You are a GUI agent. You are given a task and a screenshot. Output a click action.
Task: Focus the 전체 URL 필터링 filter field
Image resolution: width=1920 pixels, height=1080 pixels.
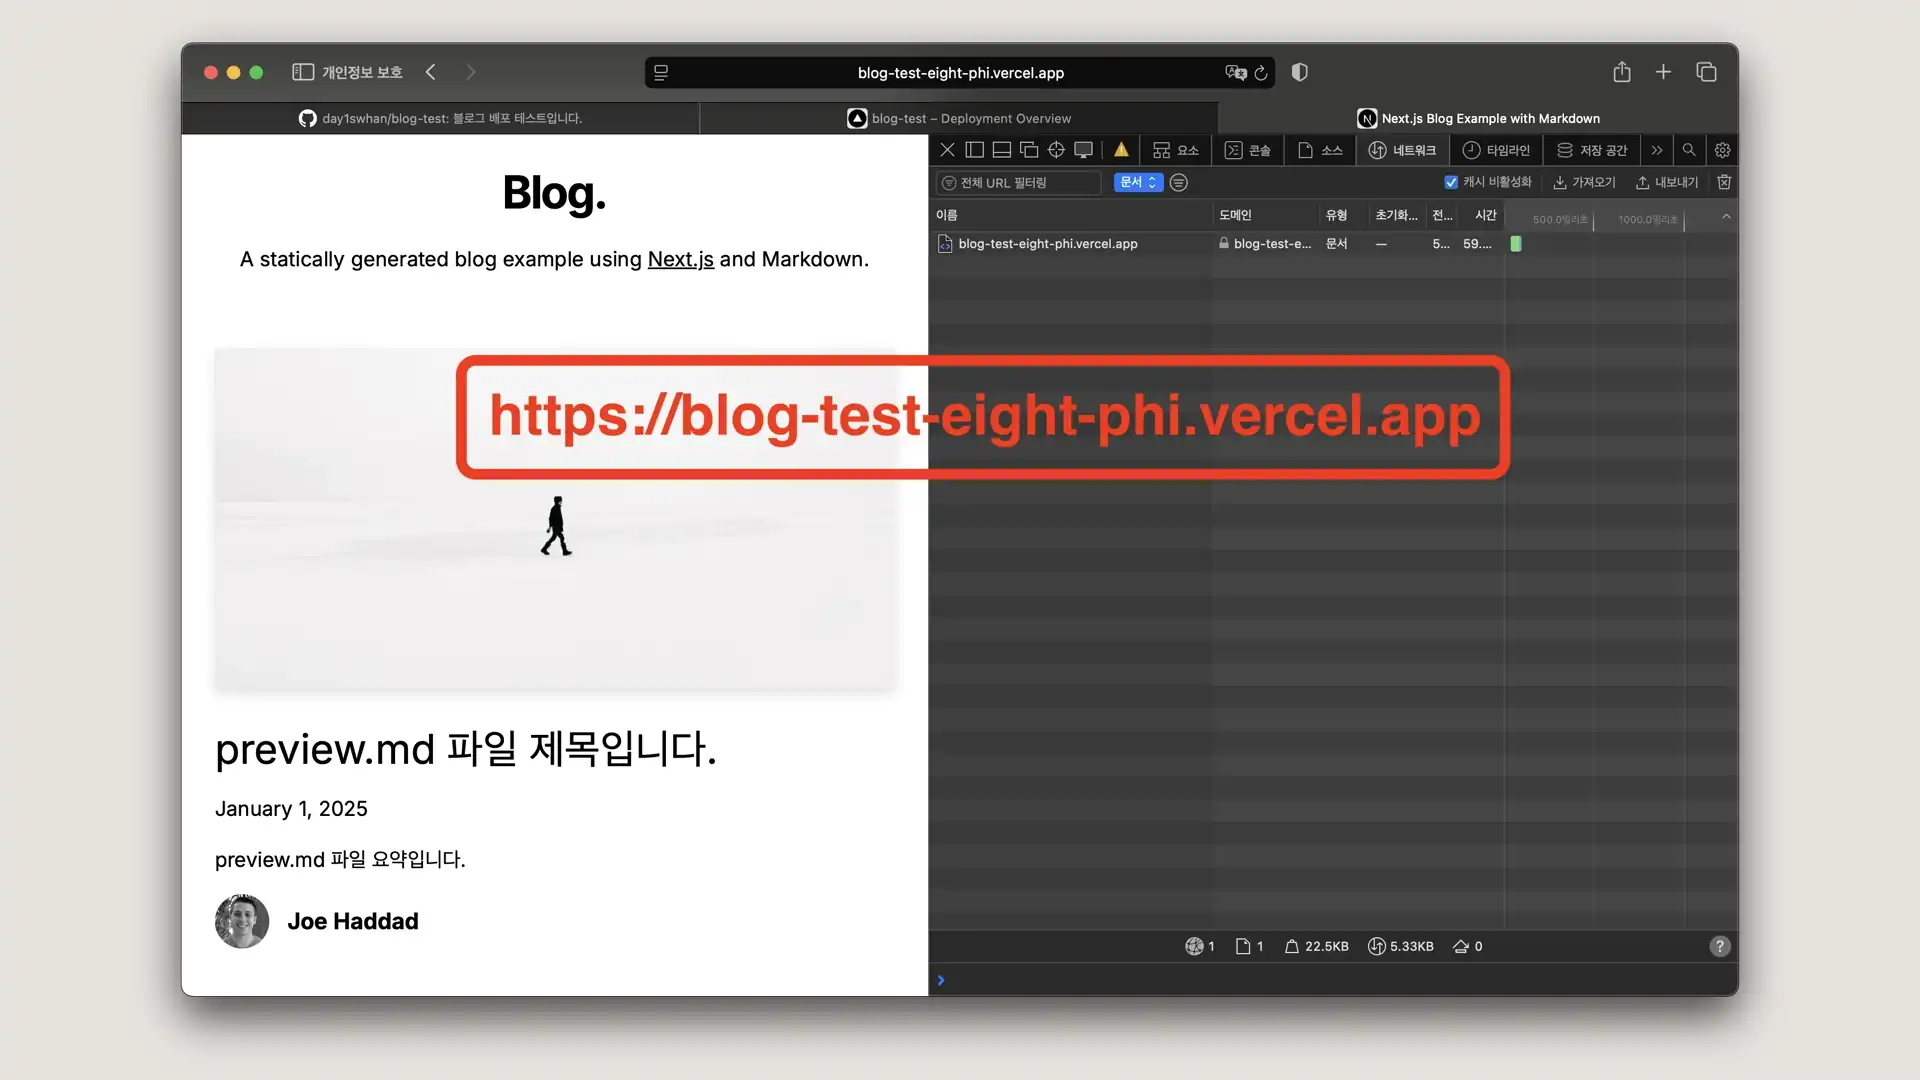pyautogui.click(x=1019, y=182)
